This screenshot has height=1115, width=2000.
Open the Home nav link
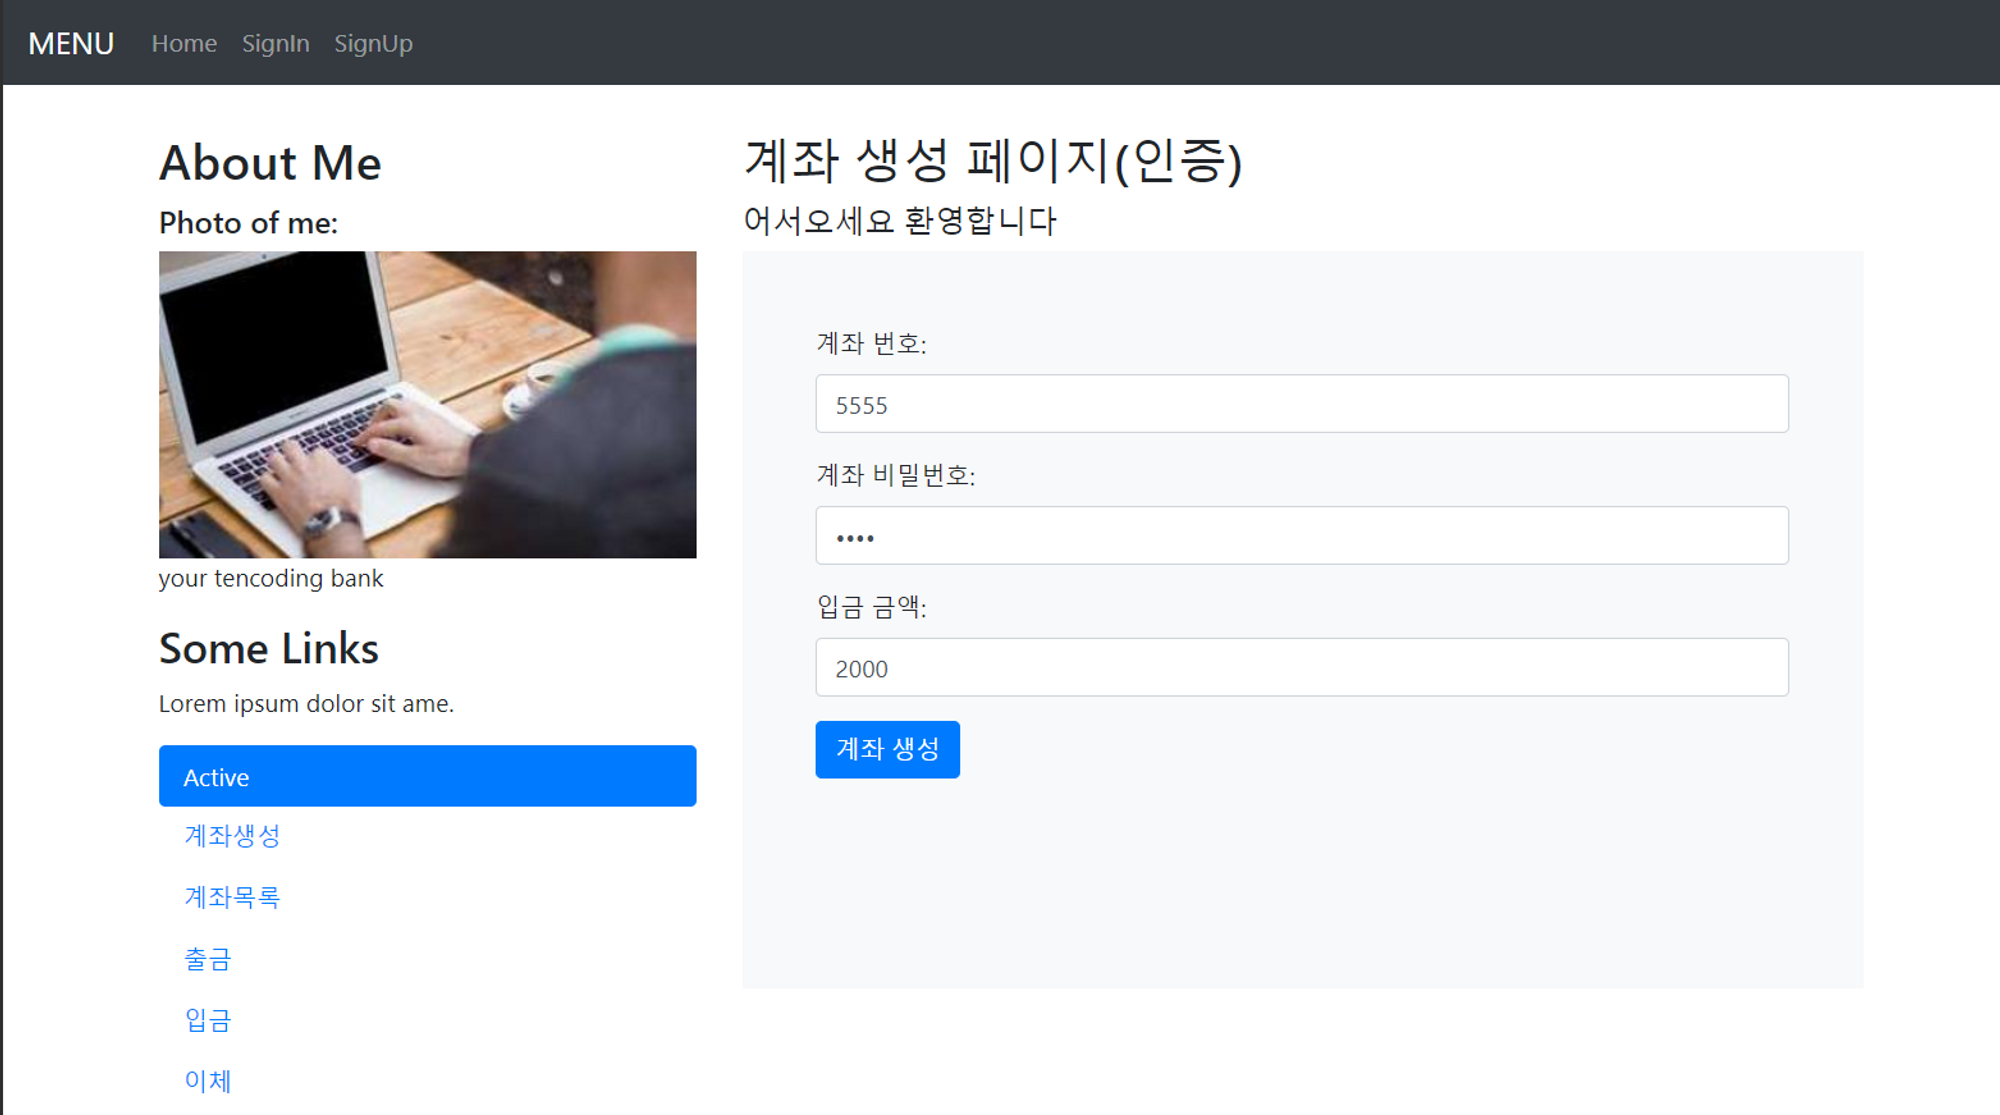[x=184, y=43]
